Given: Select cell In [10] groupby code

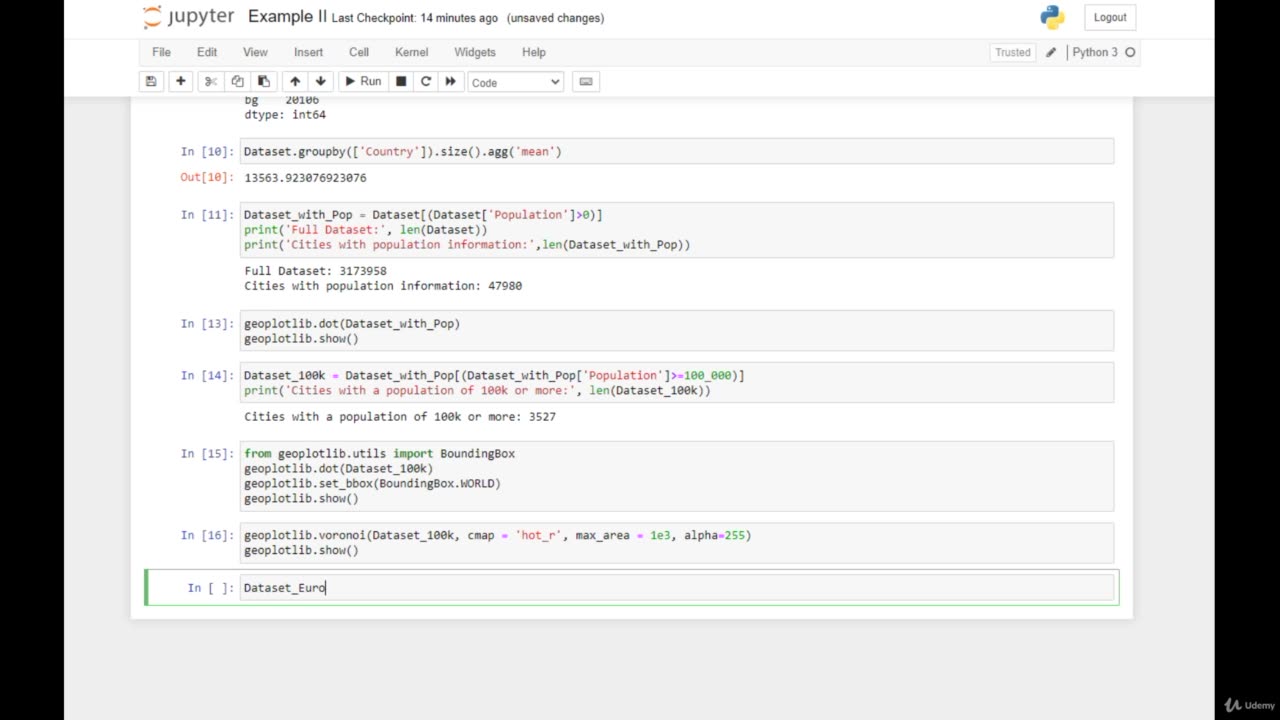Looking at the screenshot, I should click(x=677, y=151).
